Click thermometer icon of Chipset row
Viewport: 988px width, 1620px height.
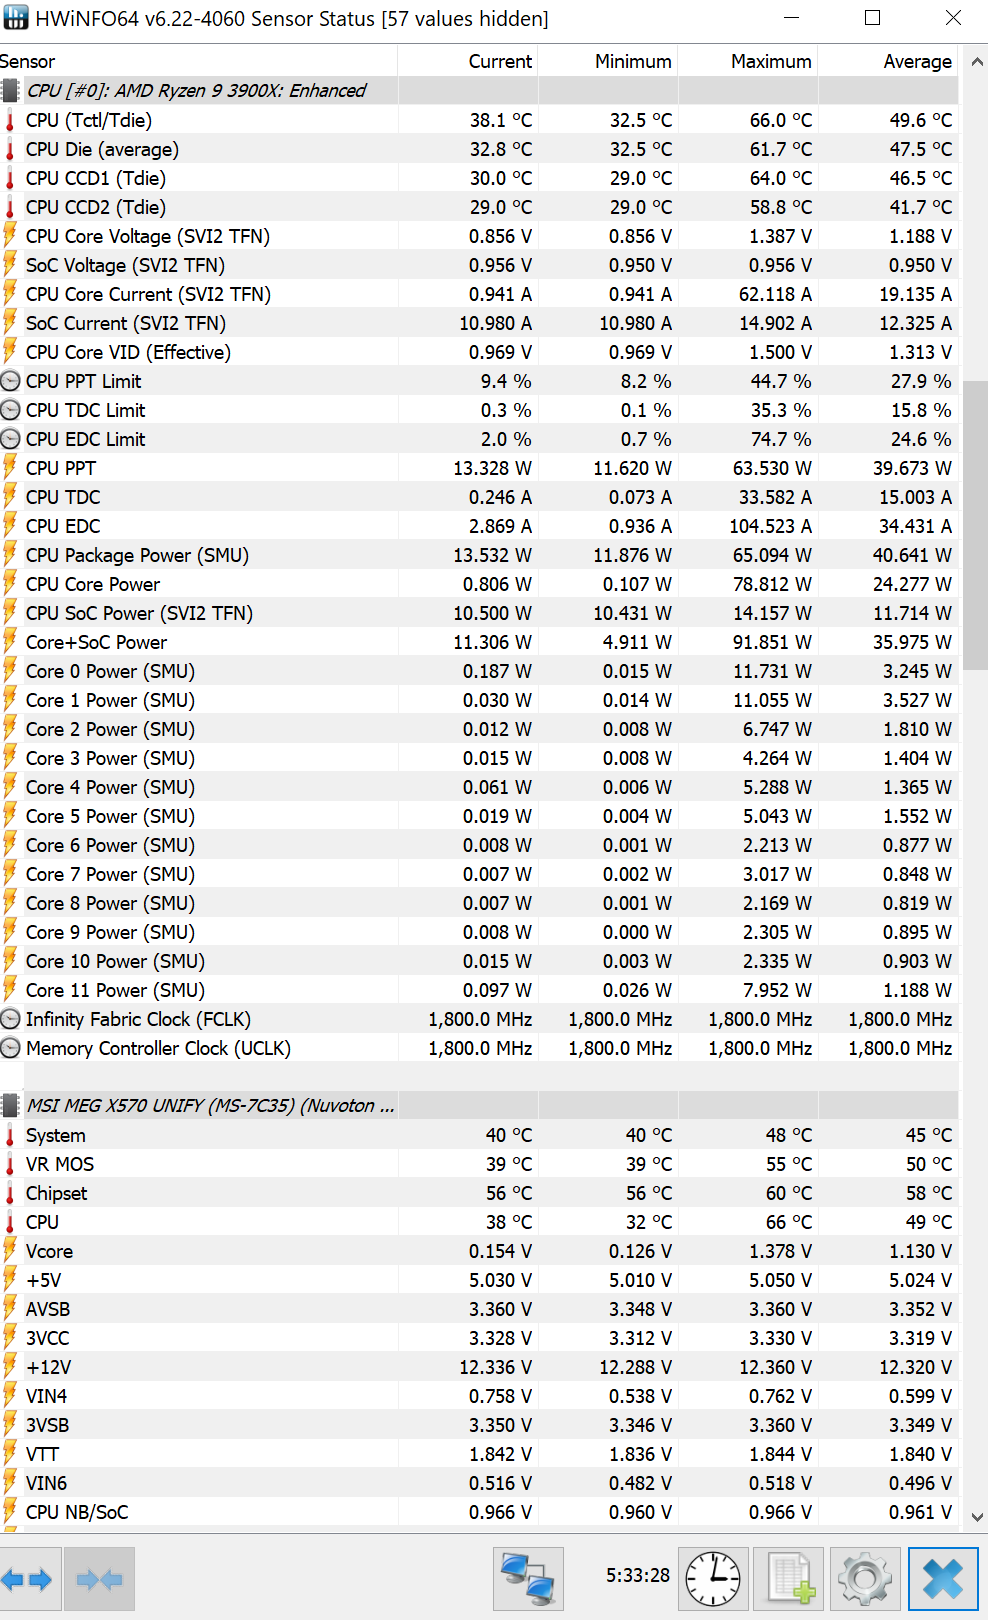[x=10, y=1193]
